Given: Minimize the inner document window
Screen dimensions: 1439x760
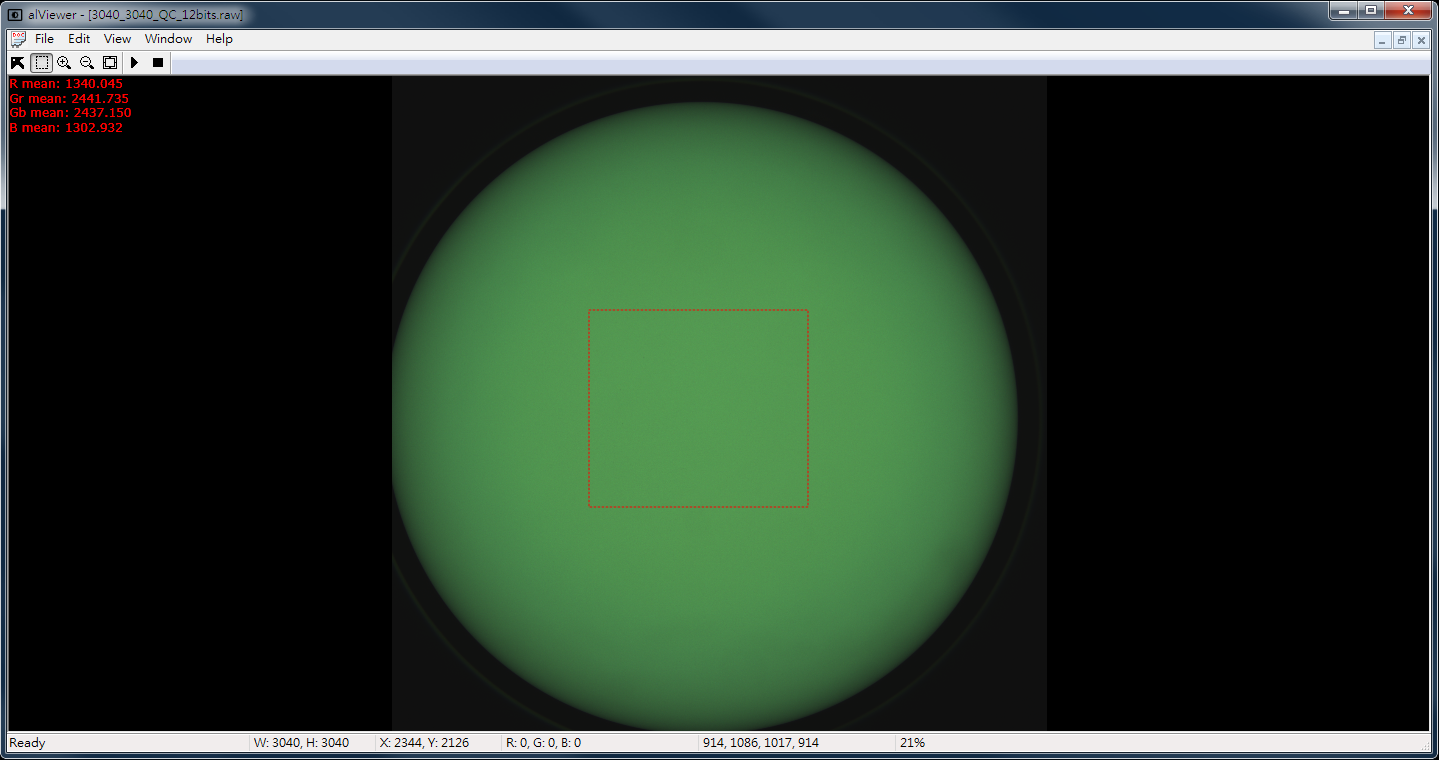Looking at the screenshot, I should coord(1383,40).
